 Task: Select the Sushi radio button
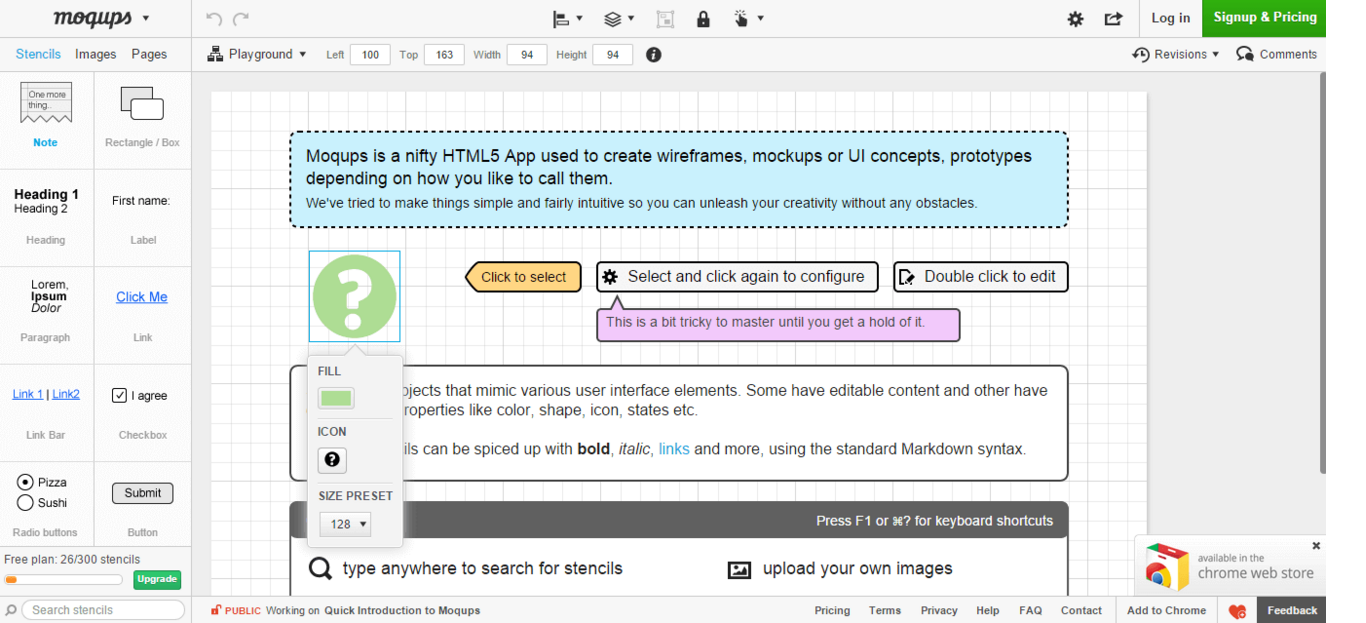[25, 503]
